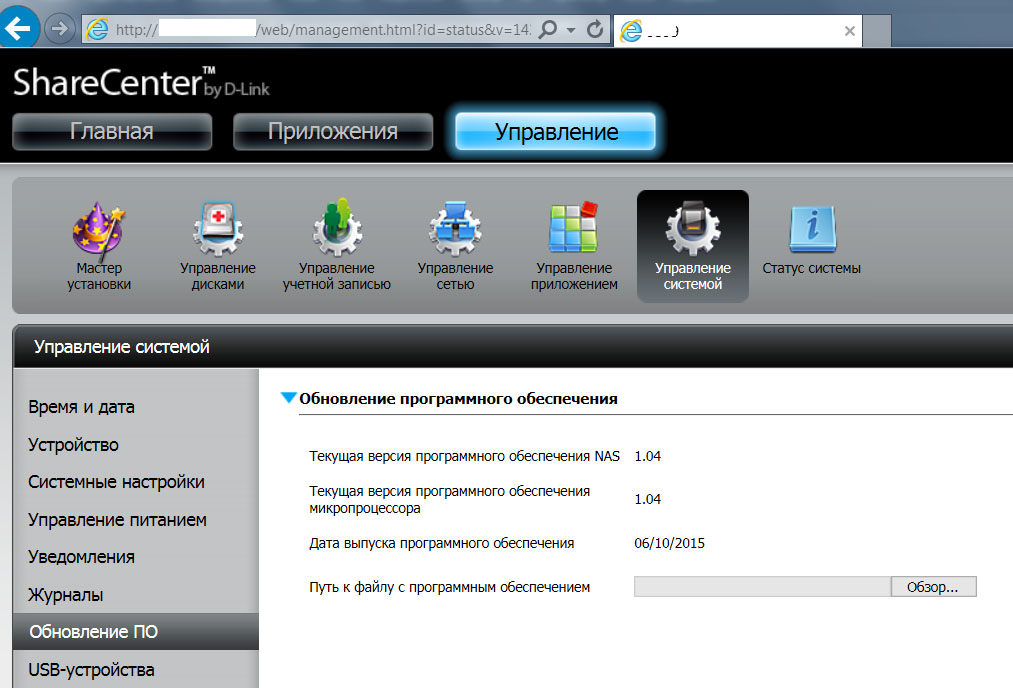
Task: Switch to the Управление tab
Action: coord(556,132)
